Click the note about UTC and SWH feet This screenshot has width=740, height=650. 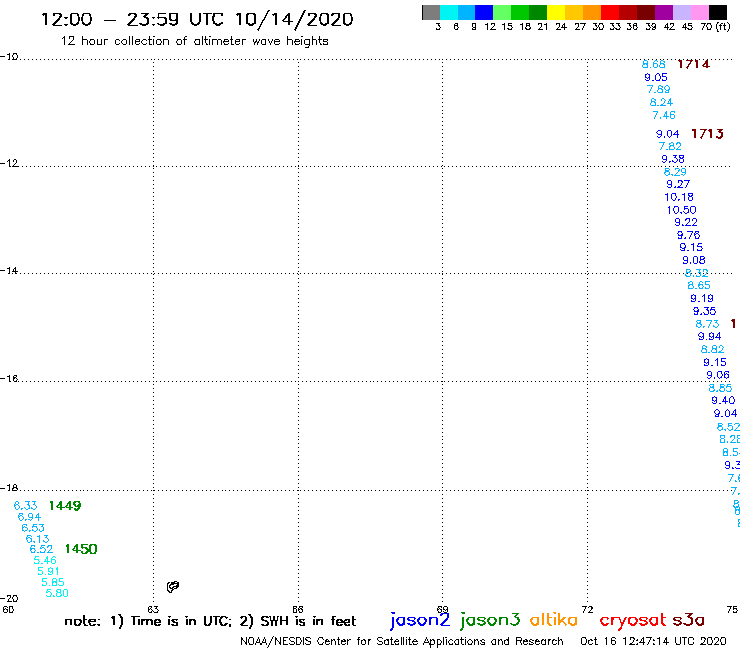pos(210,621)
